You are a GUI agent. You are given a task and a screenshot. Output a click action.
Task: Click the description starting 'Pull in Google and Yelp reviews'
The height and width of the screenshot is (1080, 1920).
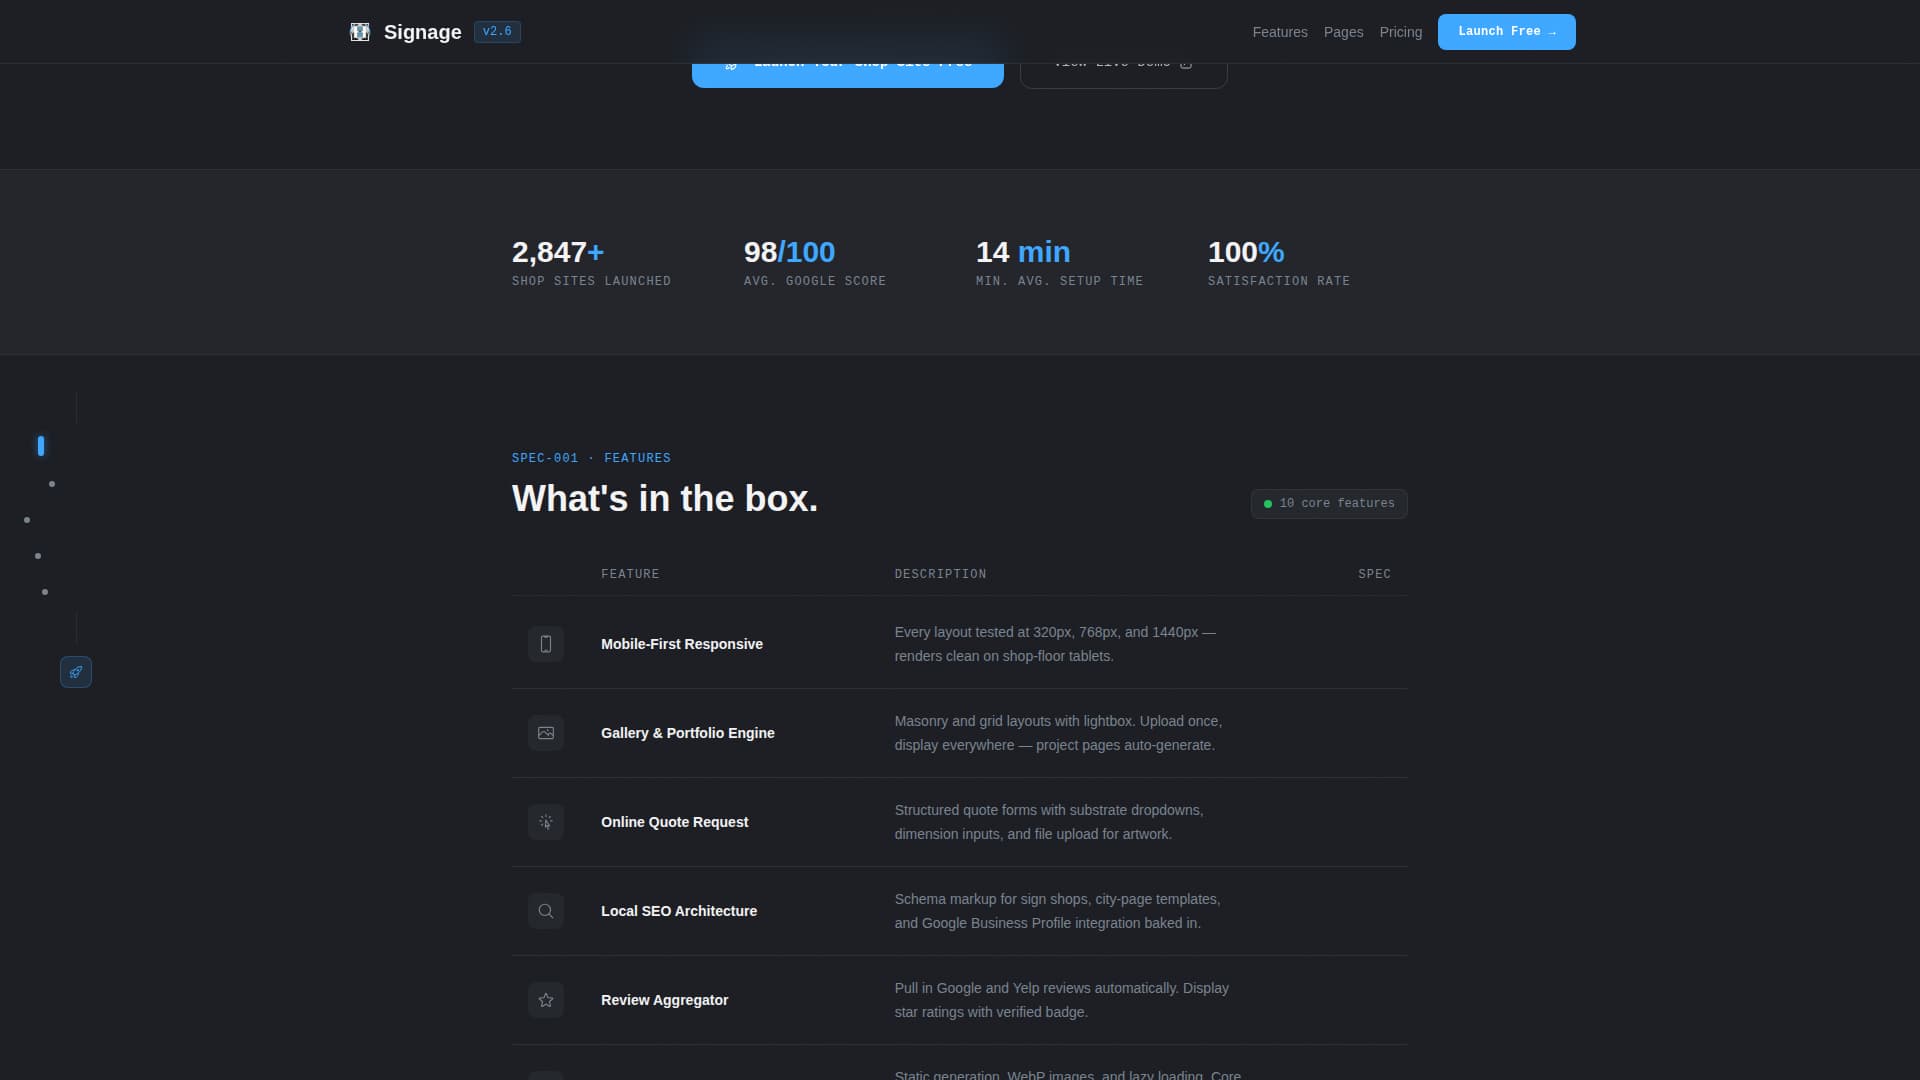(x=1062, y=1000)
